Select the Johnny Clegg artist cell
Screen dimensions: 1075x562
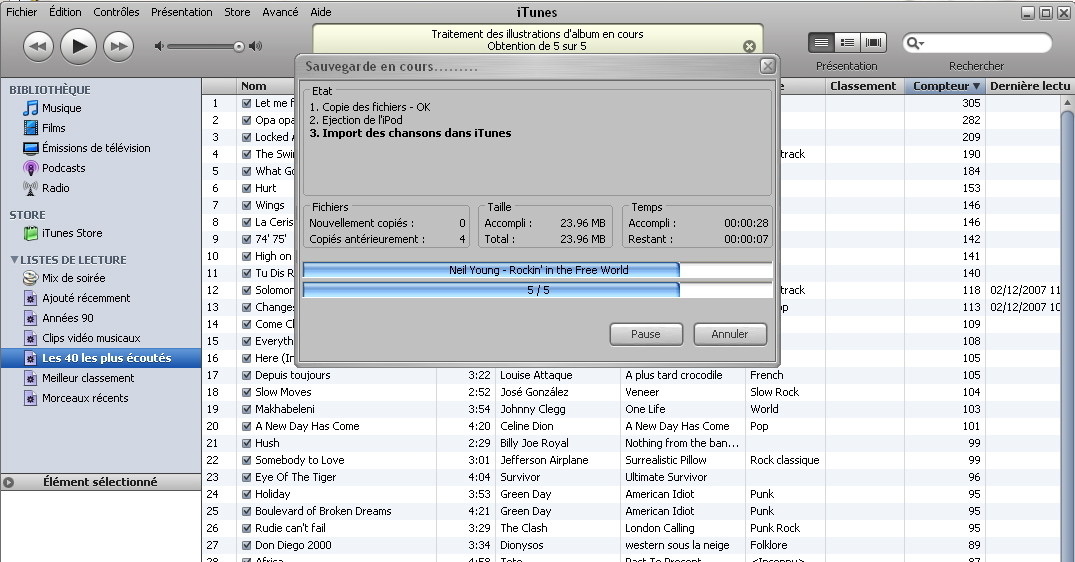533,409
